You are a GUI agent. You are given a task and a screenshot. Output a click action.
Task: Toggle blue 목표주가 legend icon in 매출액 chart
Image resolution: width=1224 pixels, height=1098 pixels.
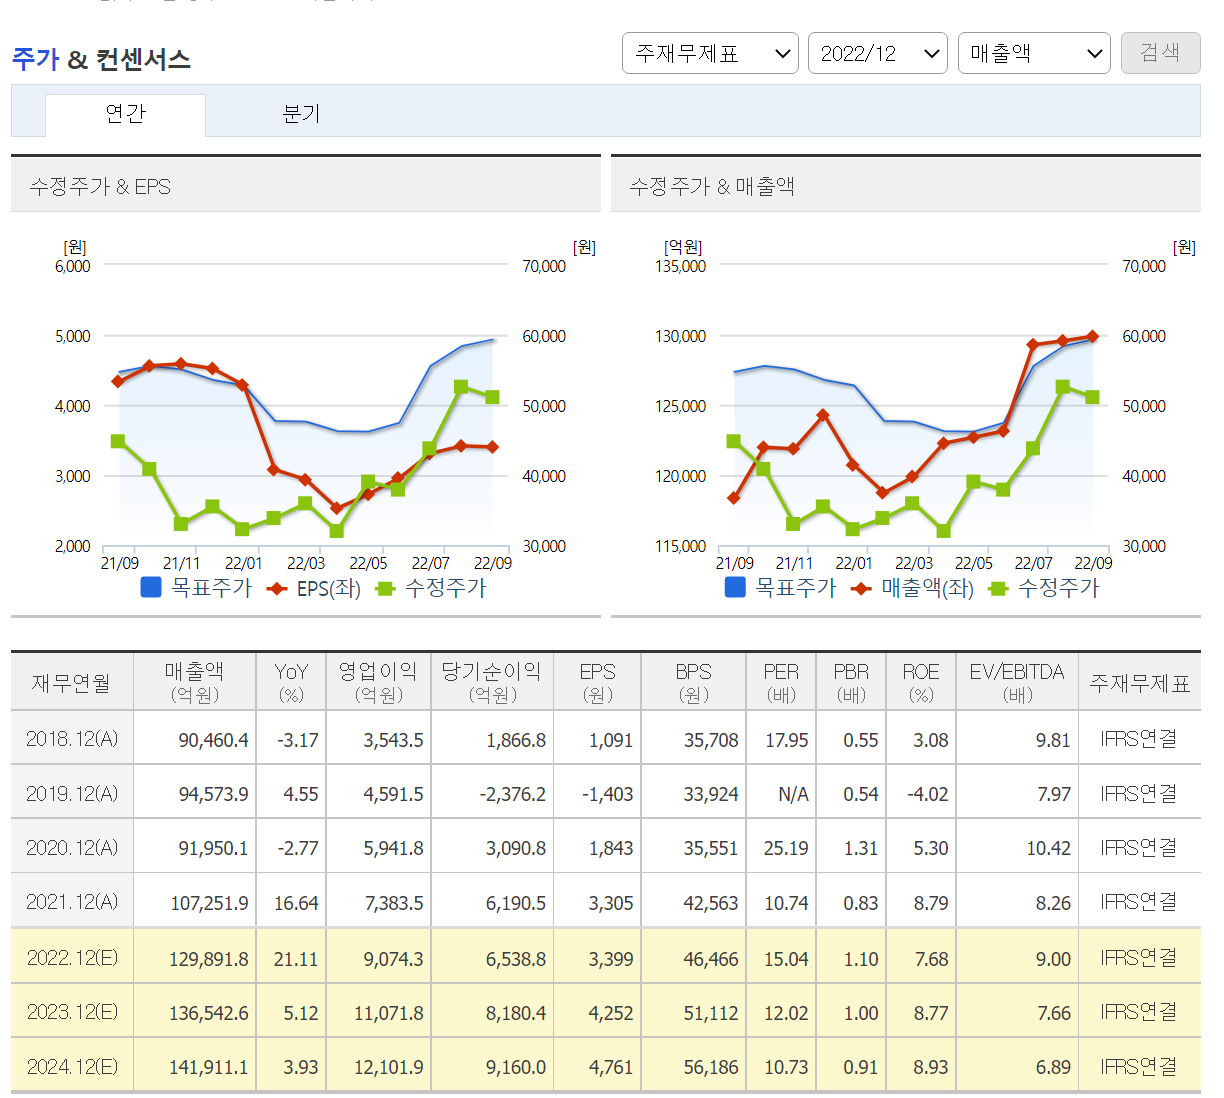(735, 587)
